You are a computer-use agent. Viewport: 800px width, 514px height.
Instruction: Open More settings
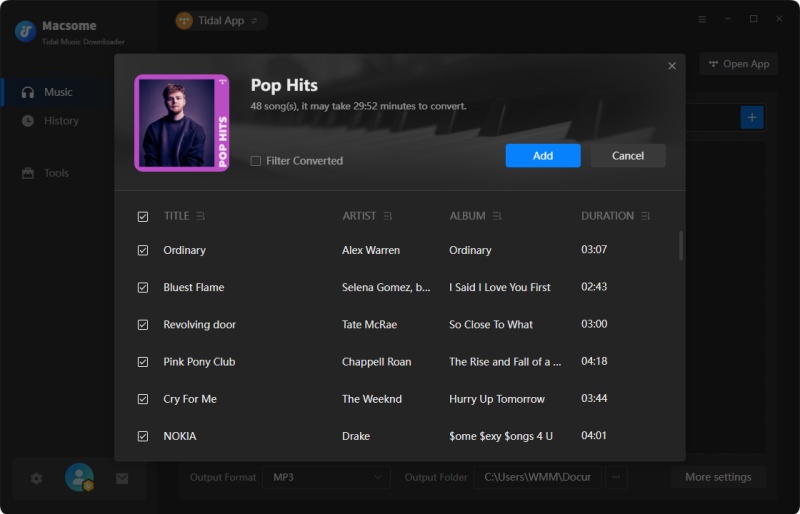click(x=718, y=477)
